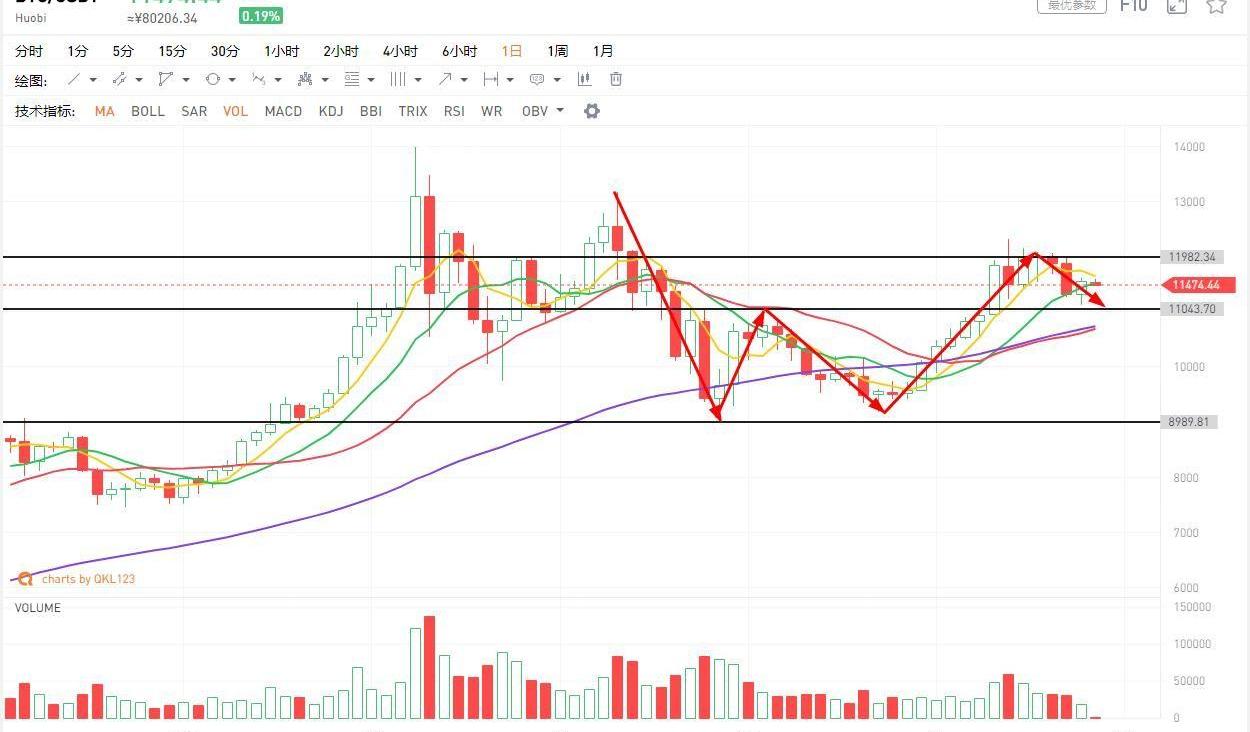The width and height of the screenshot is (1250, 732).
Task: Click the Huobi exchange label
Action: 31,18
